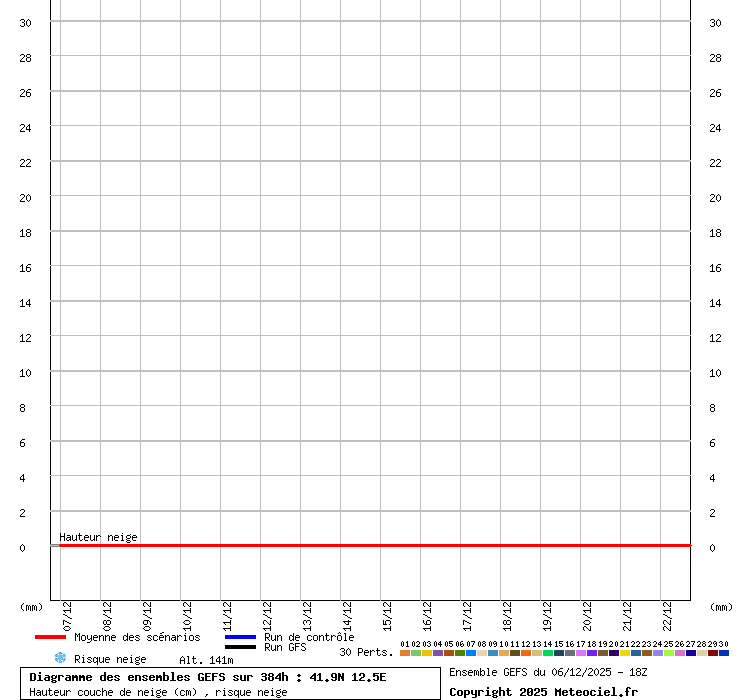
Task: Click the right y-axis value 10
Action: pyautogui.click(x=715, y=373)
